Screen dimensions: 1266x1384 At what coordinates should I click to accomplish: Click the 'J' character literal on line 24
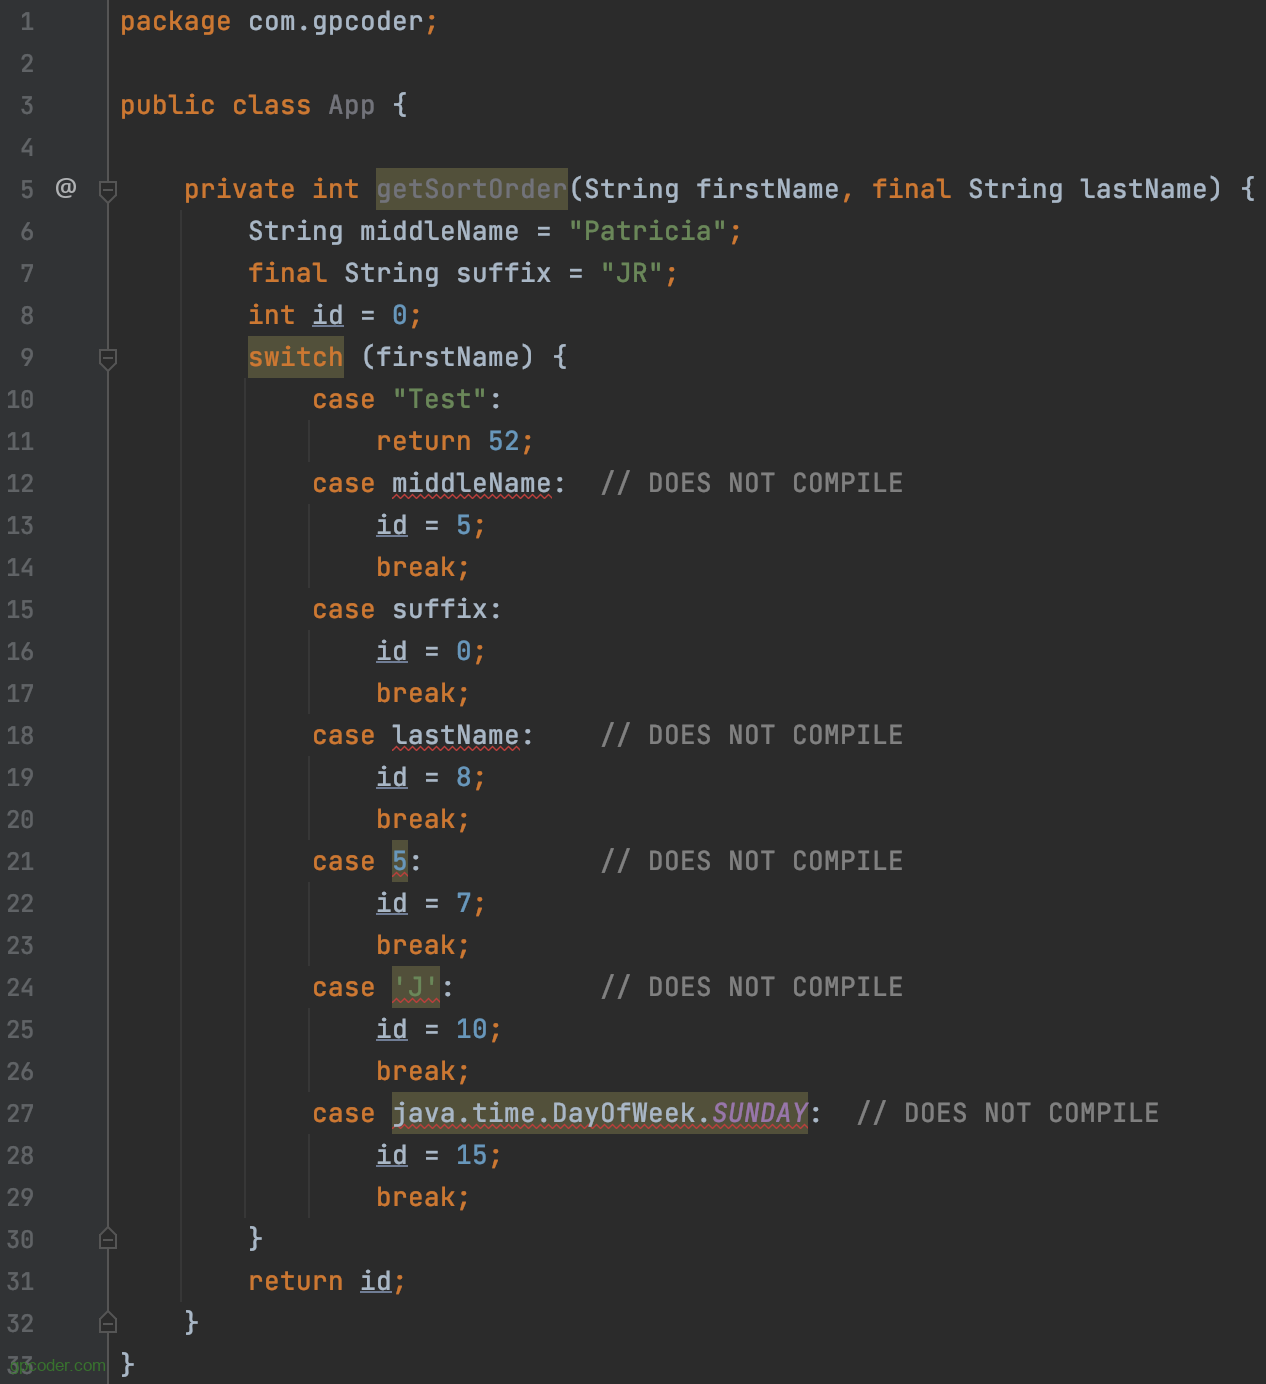pos(415,988)
